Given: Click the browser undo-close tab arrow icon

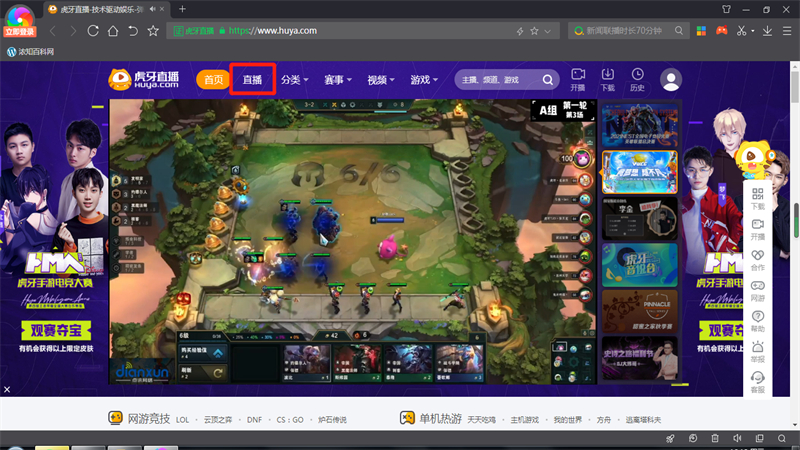Looking at the screenshot, I should (x=133, y=31).
